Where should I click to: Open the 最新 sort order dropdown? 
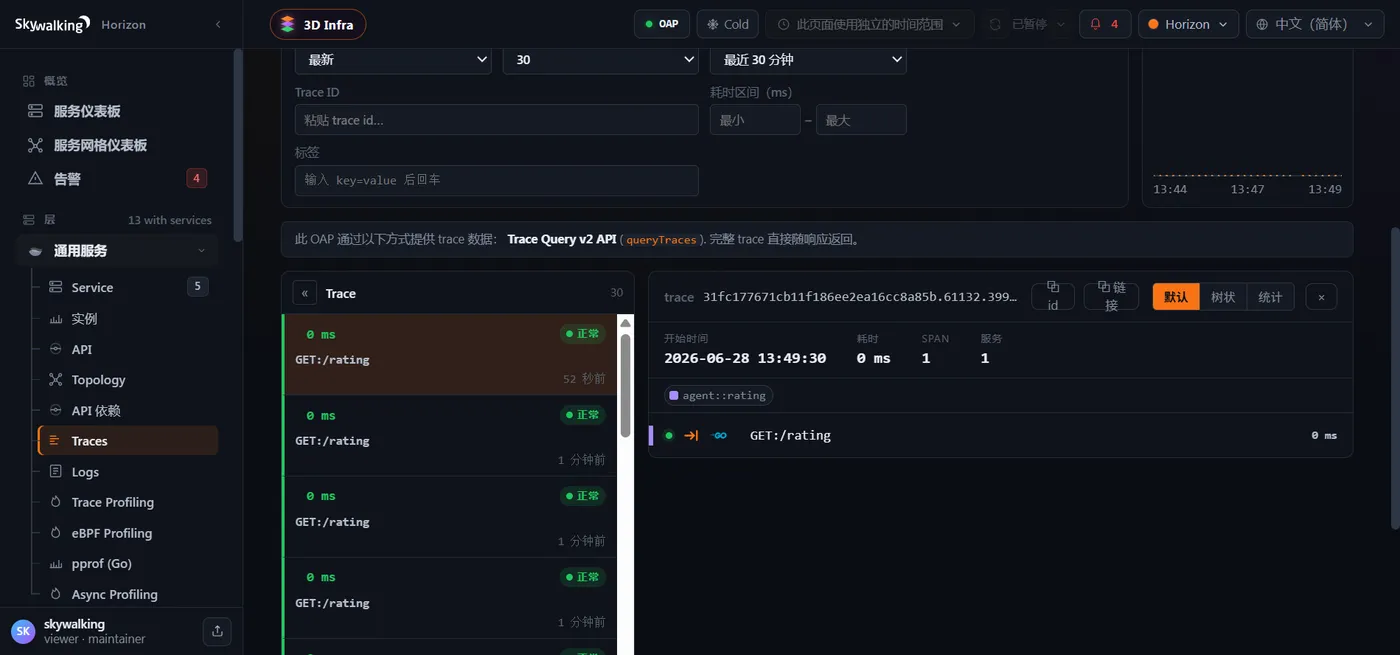(x=393, y=60)
